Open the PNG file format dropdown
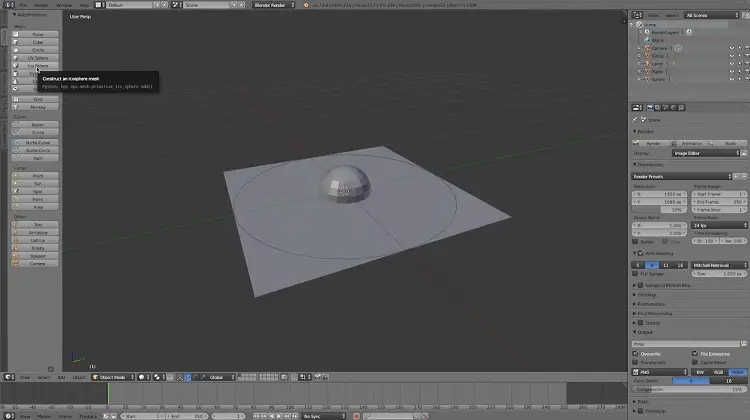Image resolution: width=750 pixels, height=420 pixels. tap(660, 372)
